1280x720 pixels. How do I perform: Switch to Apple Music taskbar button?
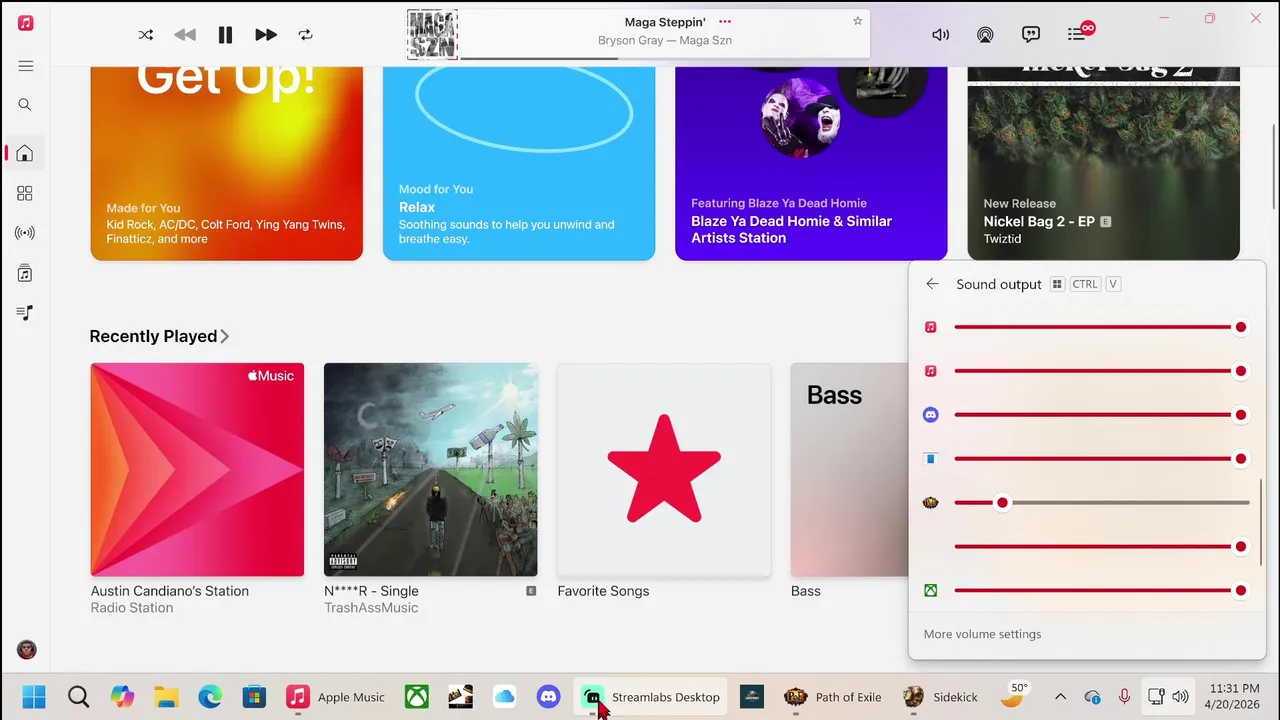(335, 697)
